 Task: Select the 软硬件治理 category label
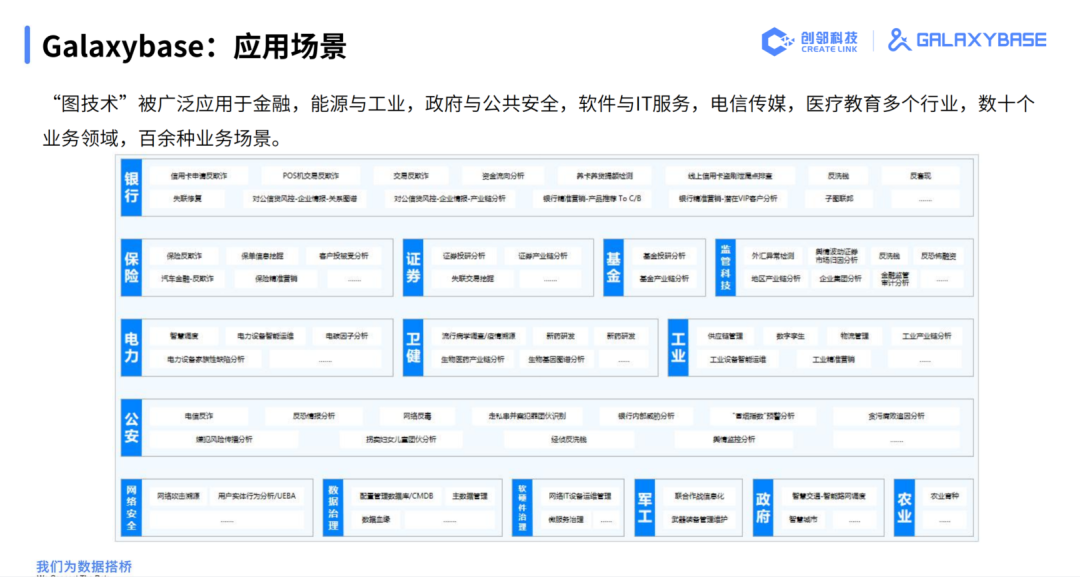pos(522,508)
